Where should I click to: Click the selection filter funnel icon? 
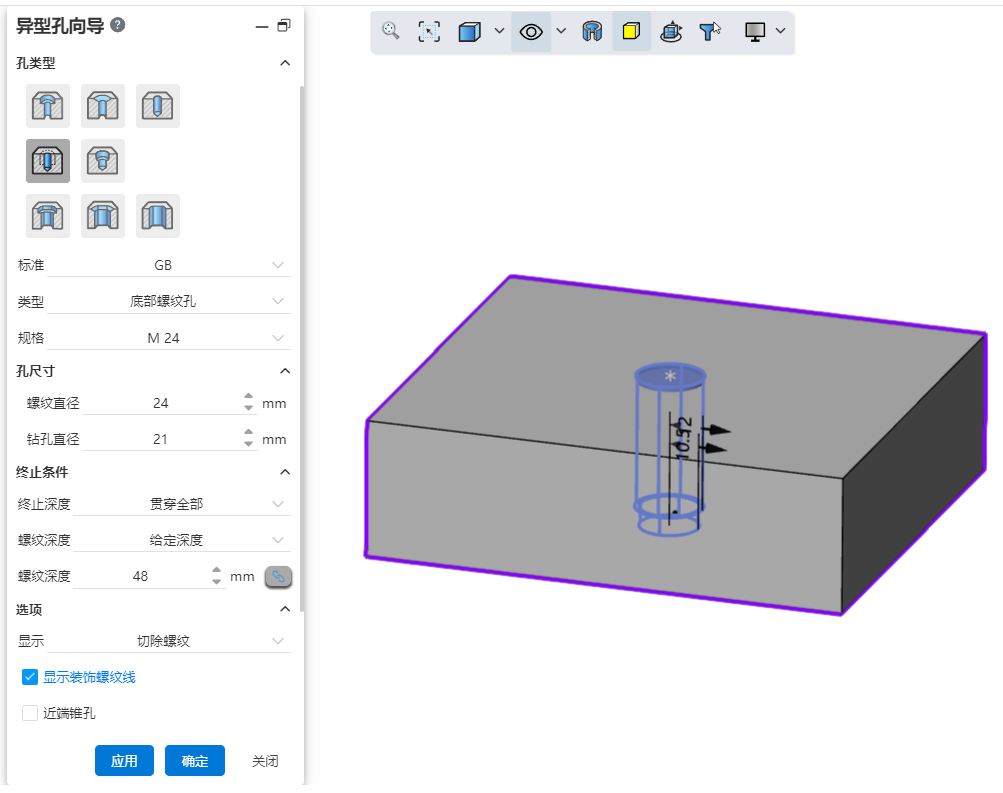(x=710, y=31)
